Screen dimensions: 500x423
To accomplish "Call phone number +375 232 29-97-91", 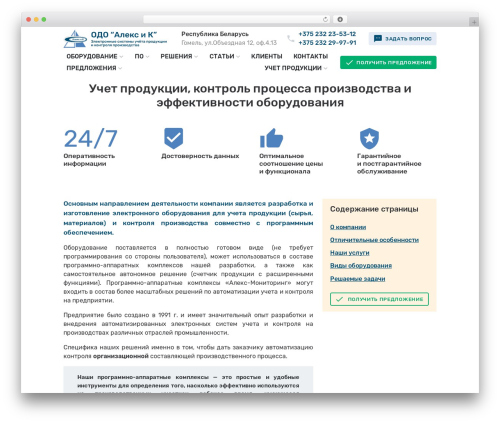I will [327, 43].
